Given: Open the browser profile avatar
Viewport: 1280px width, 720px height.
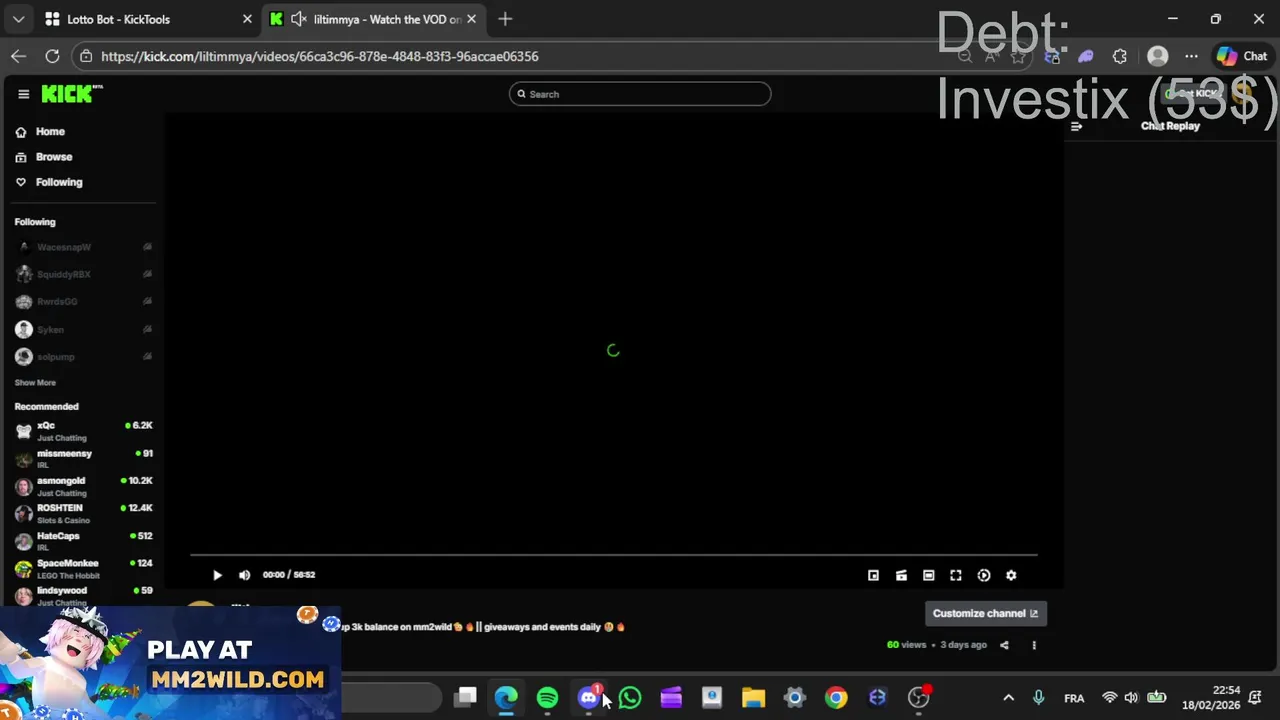Looking at the screenshot, I should 1157,56.
